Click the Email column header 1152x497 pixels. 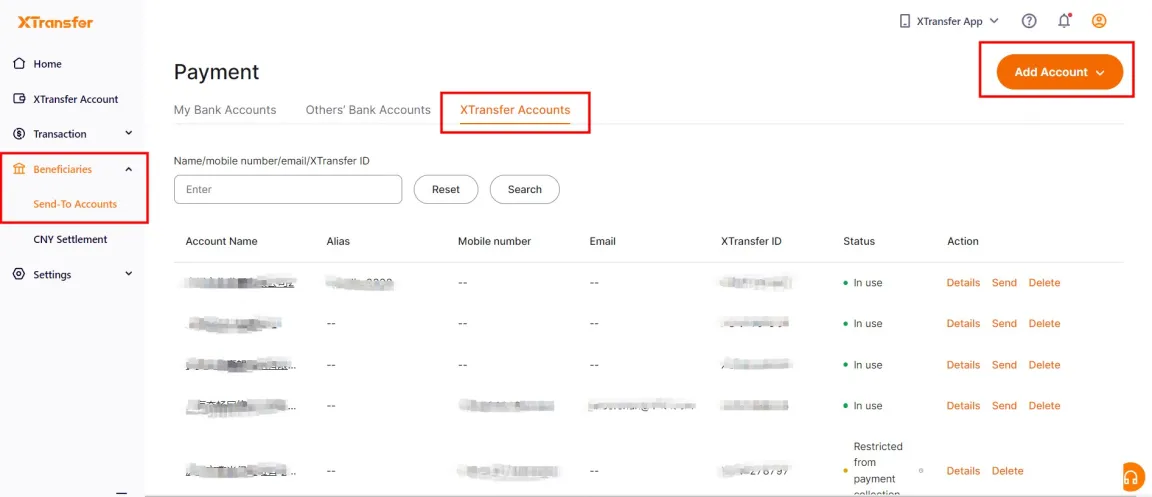click(x=602, y=241)
